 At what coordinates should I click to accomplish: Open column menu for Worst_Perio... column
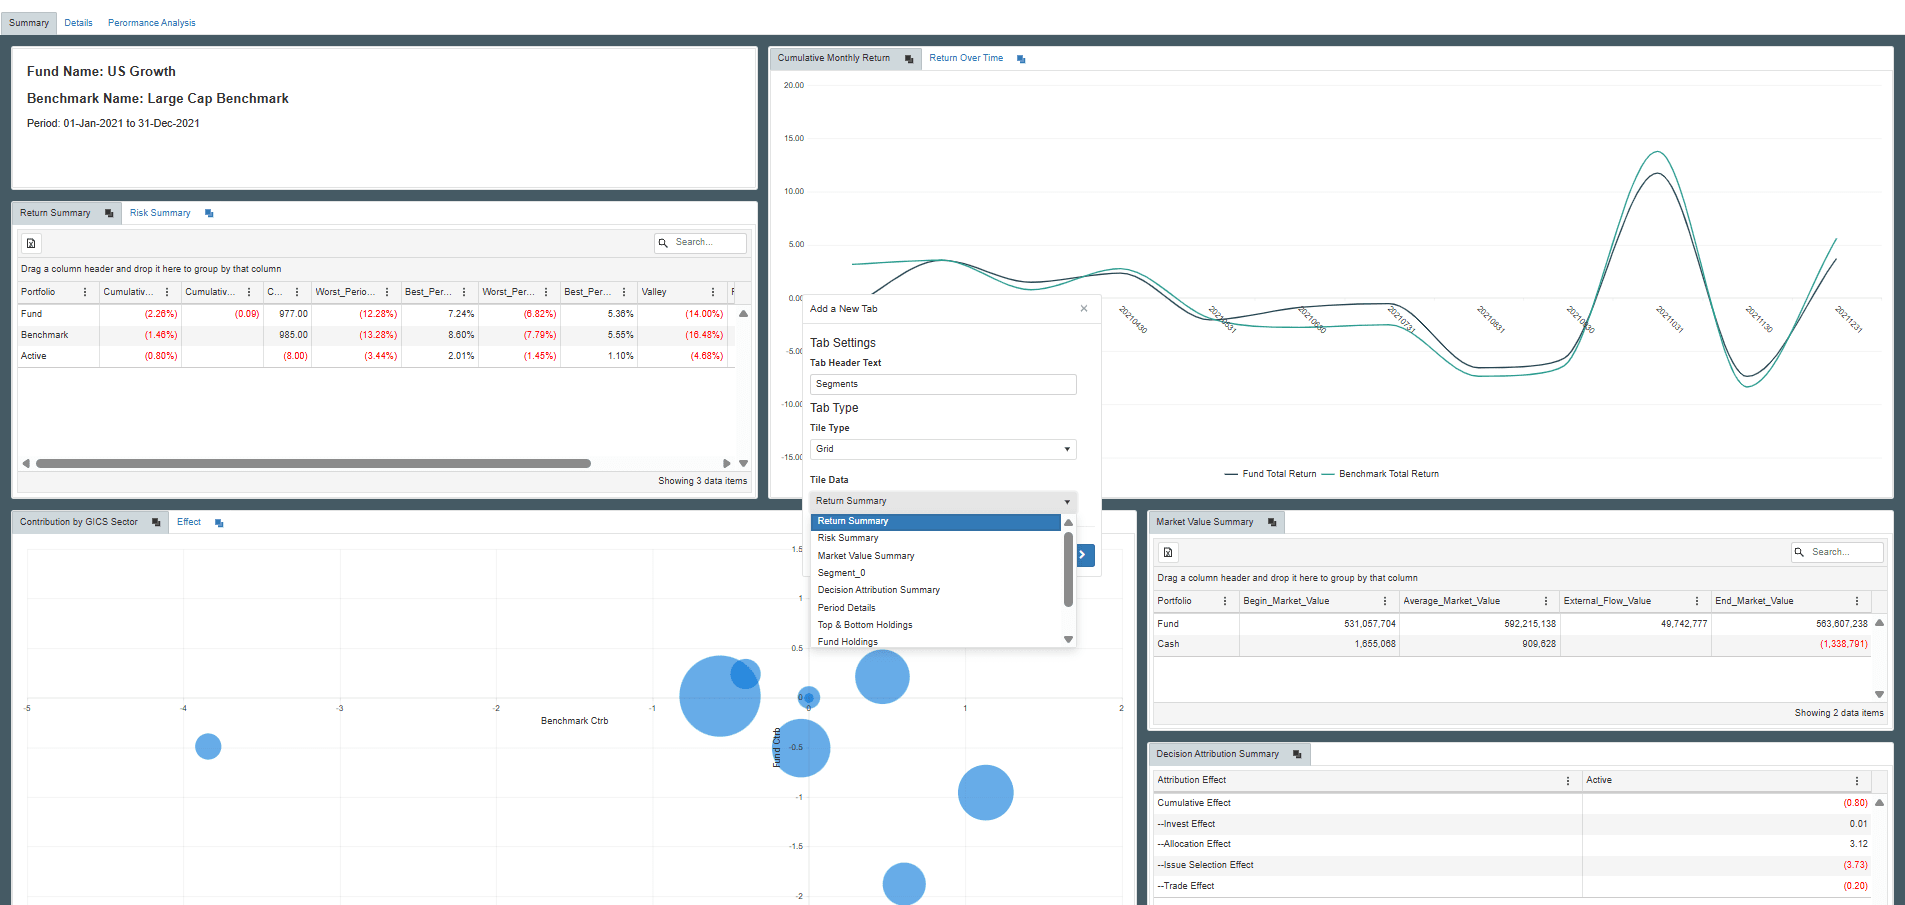(x=387, y=292)
